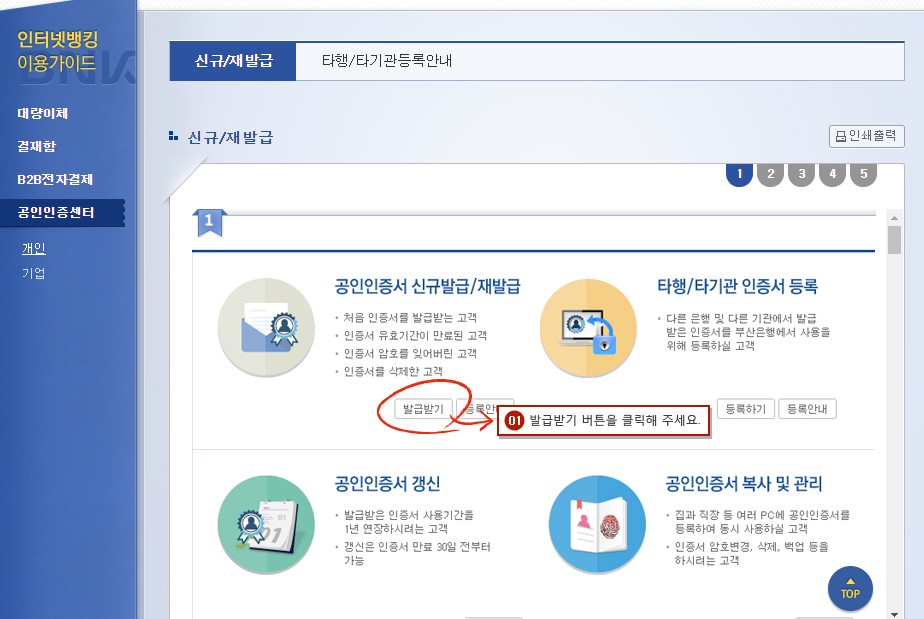Click text 인증서 유효기간이 만료된 고객

(415, 335)
